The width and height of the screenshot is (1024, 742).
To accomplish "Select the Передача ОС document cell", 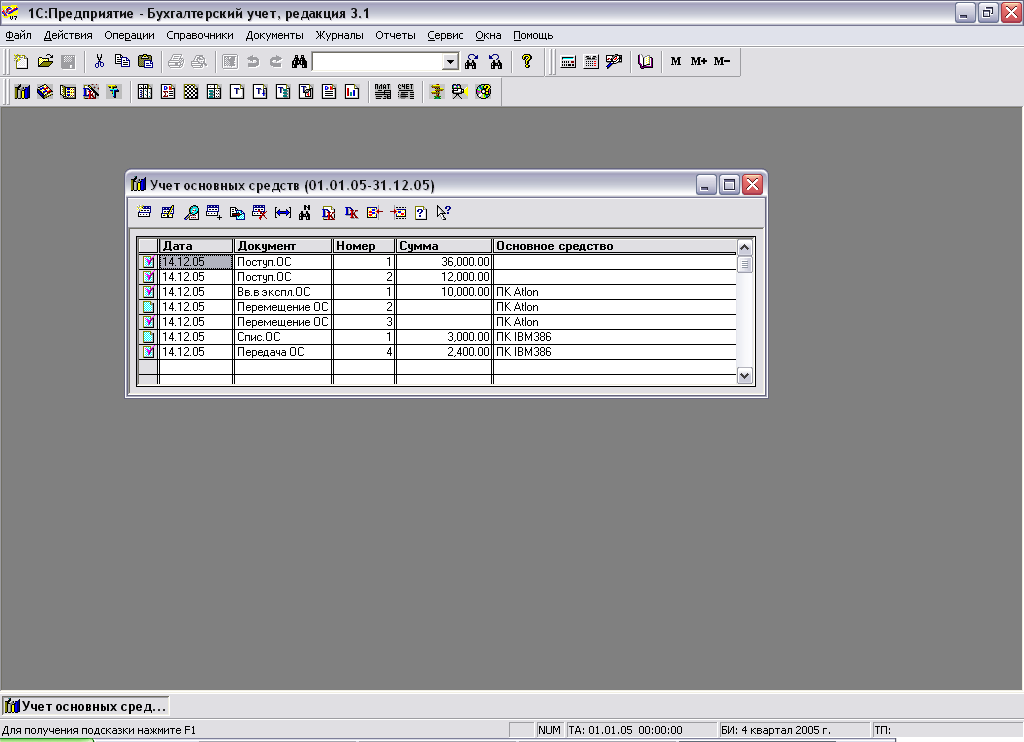I will pos(283,352).
